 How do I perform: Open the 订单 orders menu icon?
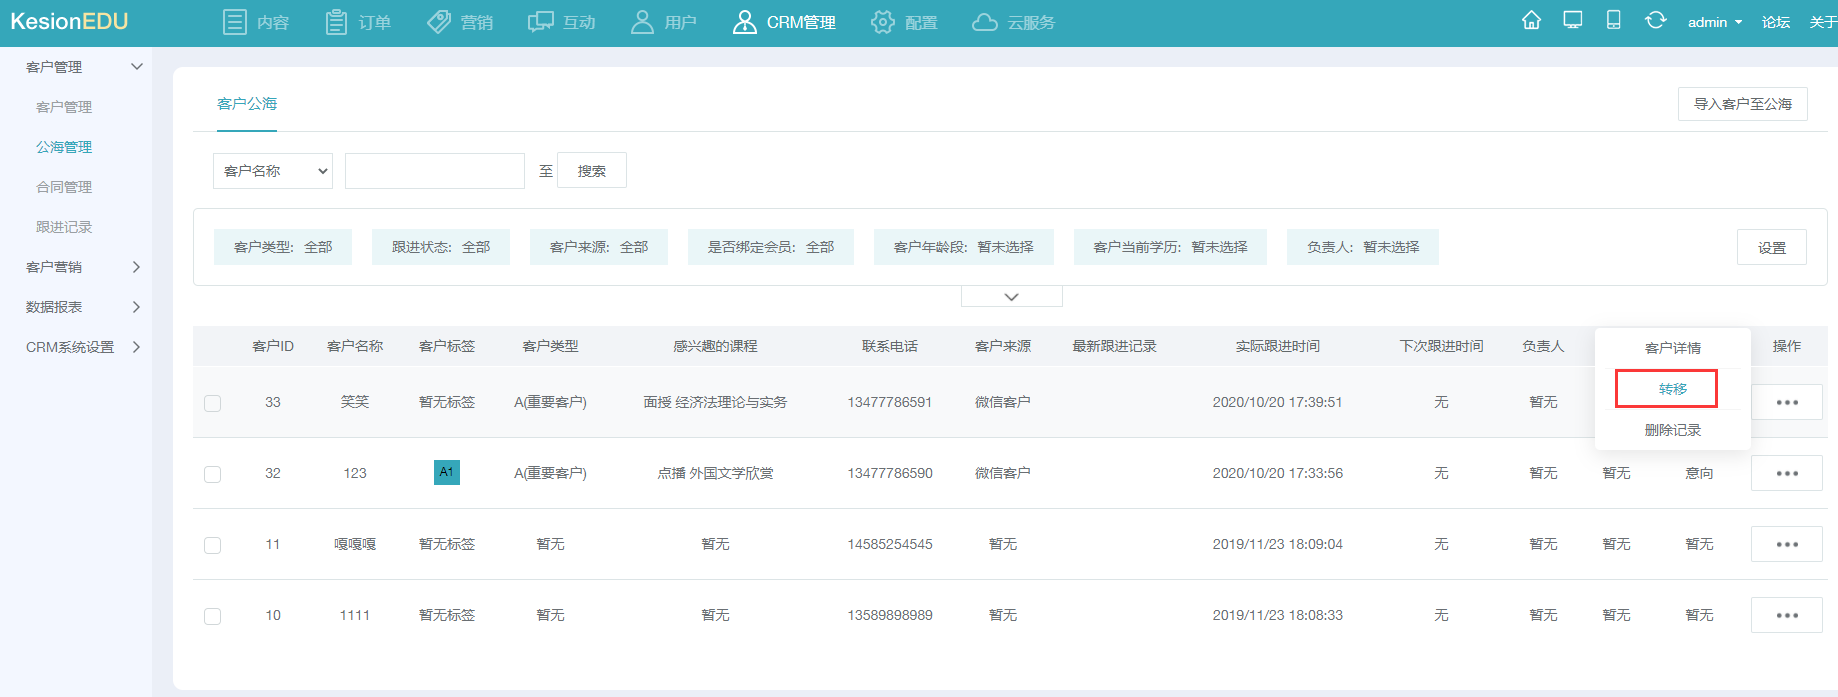337,22
